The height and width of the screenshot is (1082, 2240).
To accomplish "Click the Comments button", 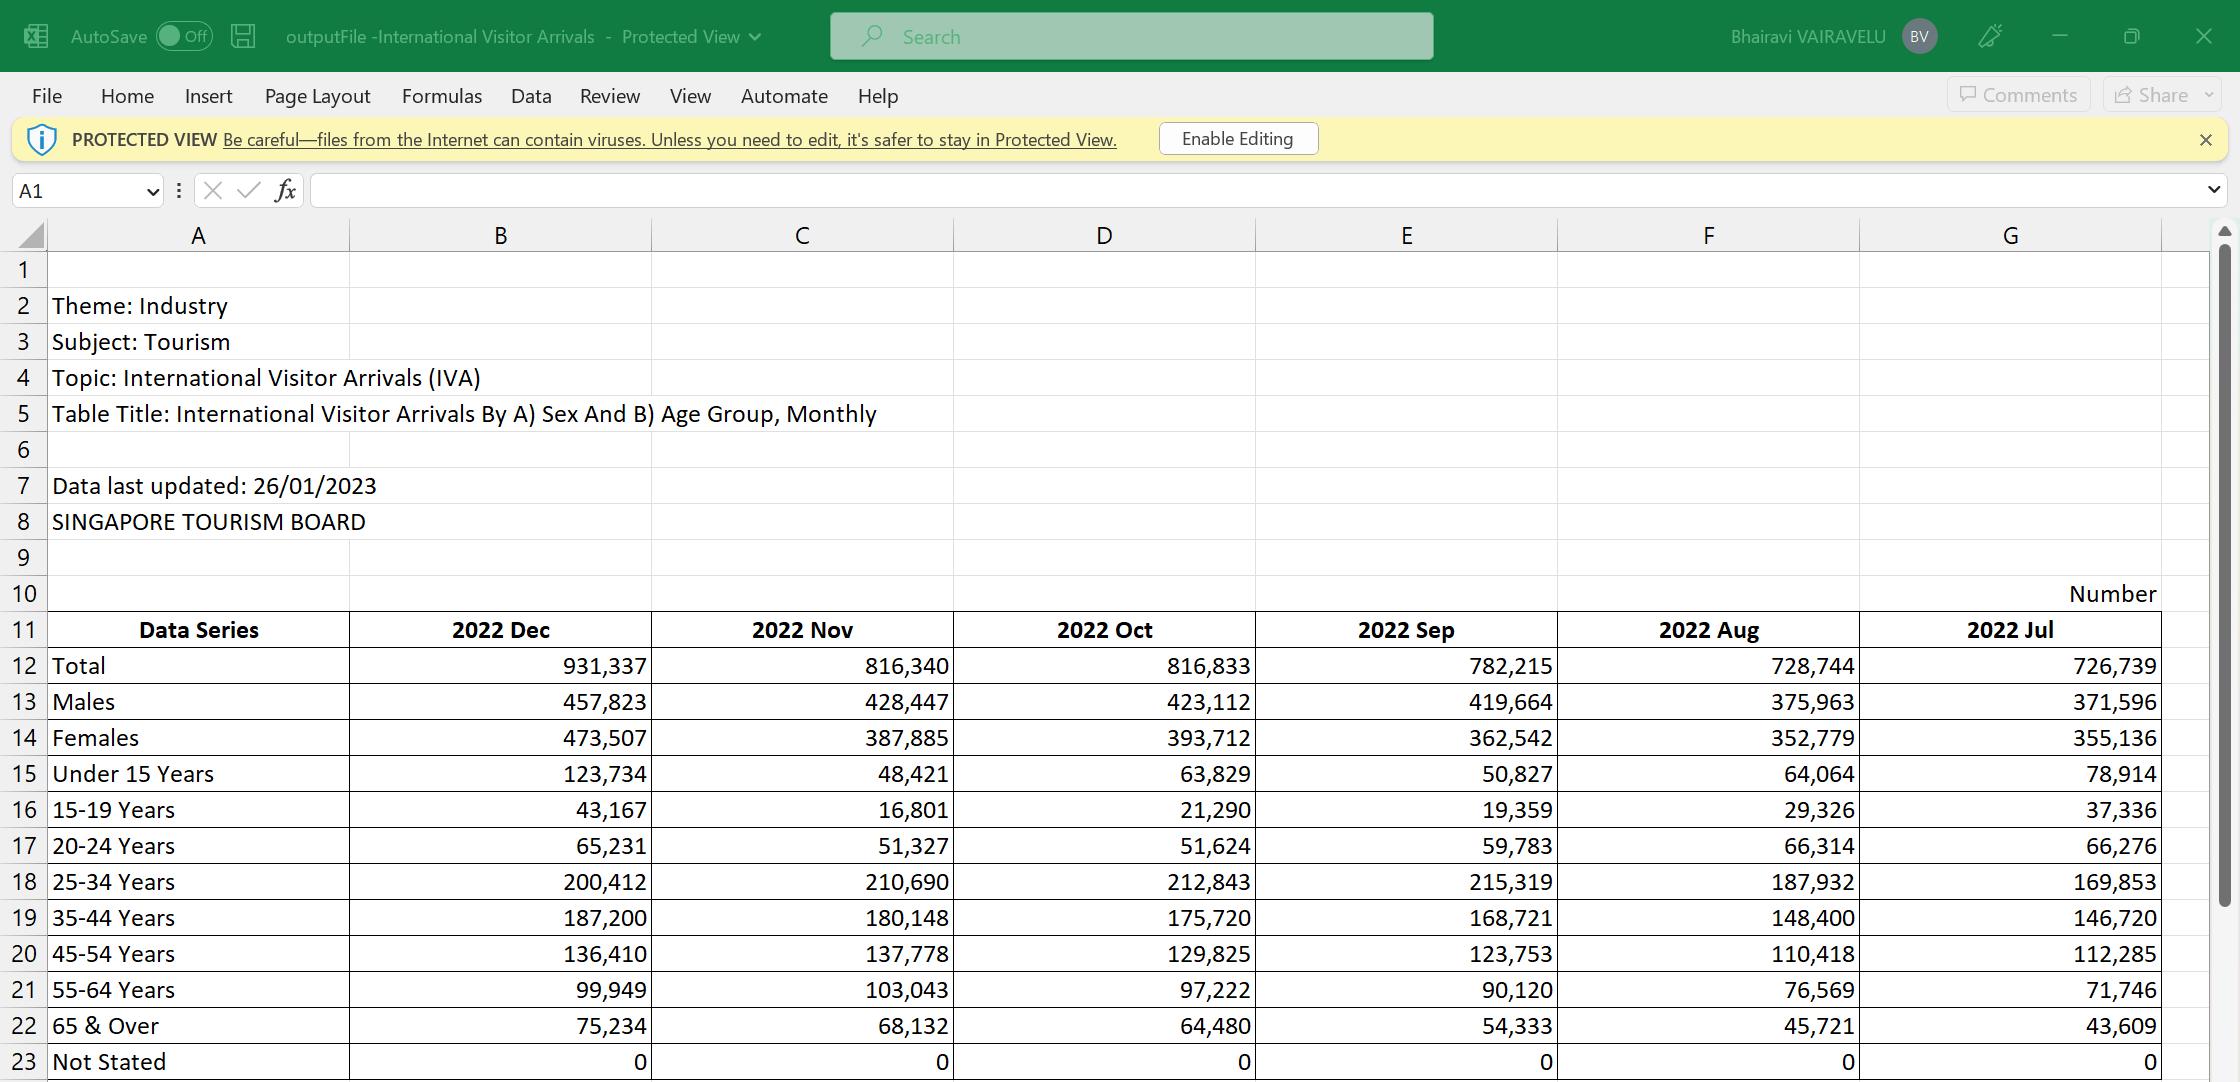I will pos(2018,95).
